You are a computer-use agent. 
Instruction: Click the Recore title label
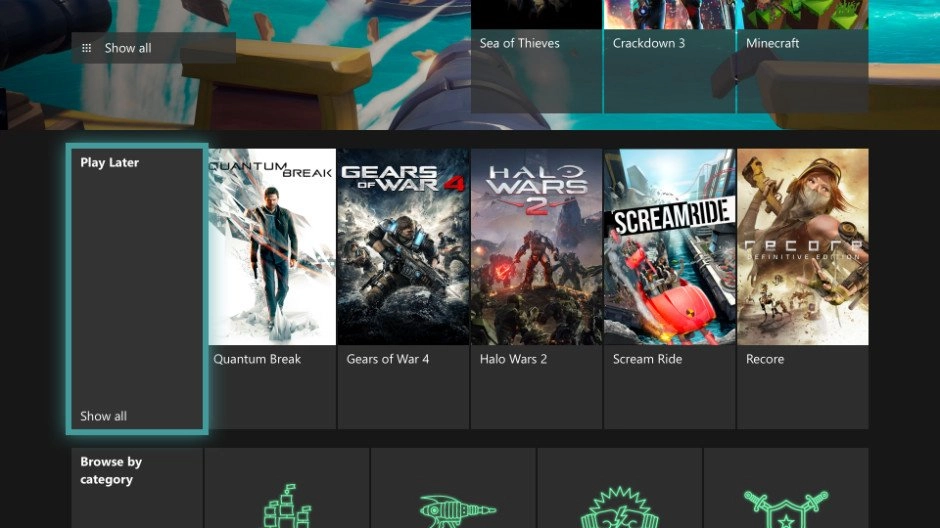765,359
